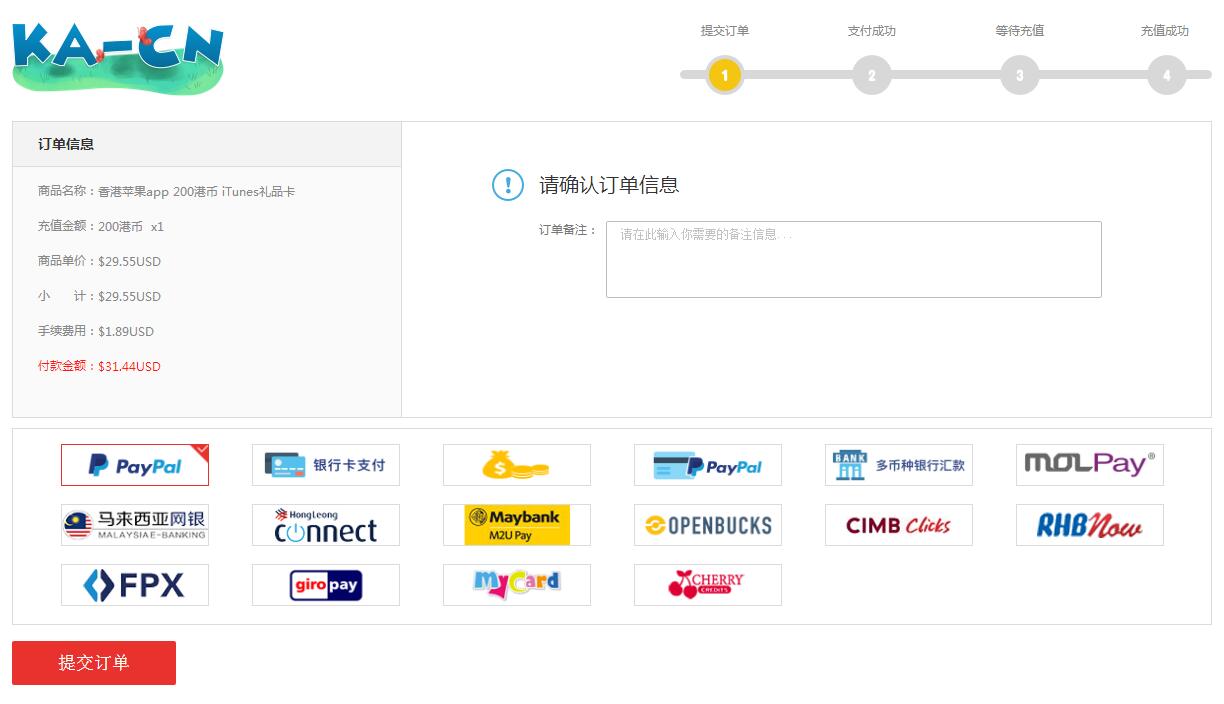Click the 等待充值 step label

pos(1020,31)
